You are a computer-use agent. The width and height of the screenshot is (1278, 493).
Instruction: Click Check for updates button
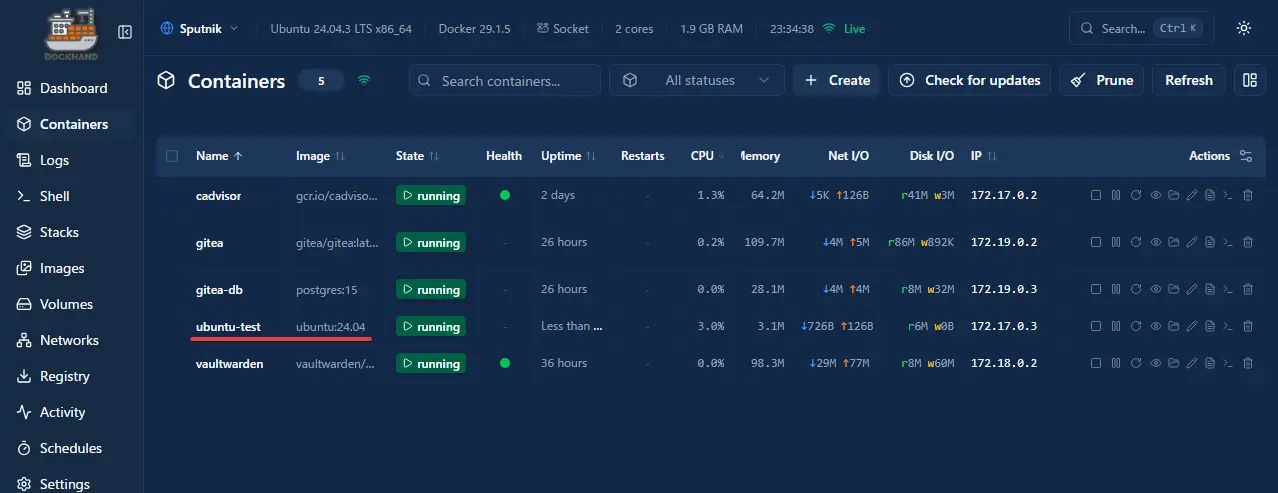tap(969, 80)
